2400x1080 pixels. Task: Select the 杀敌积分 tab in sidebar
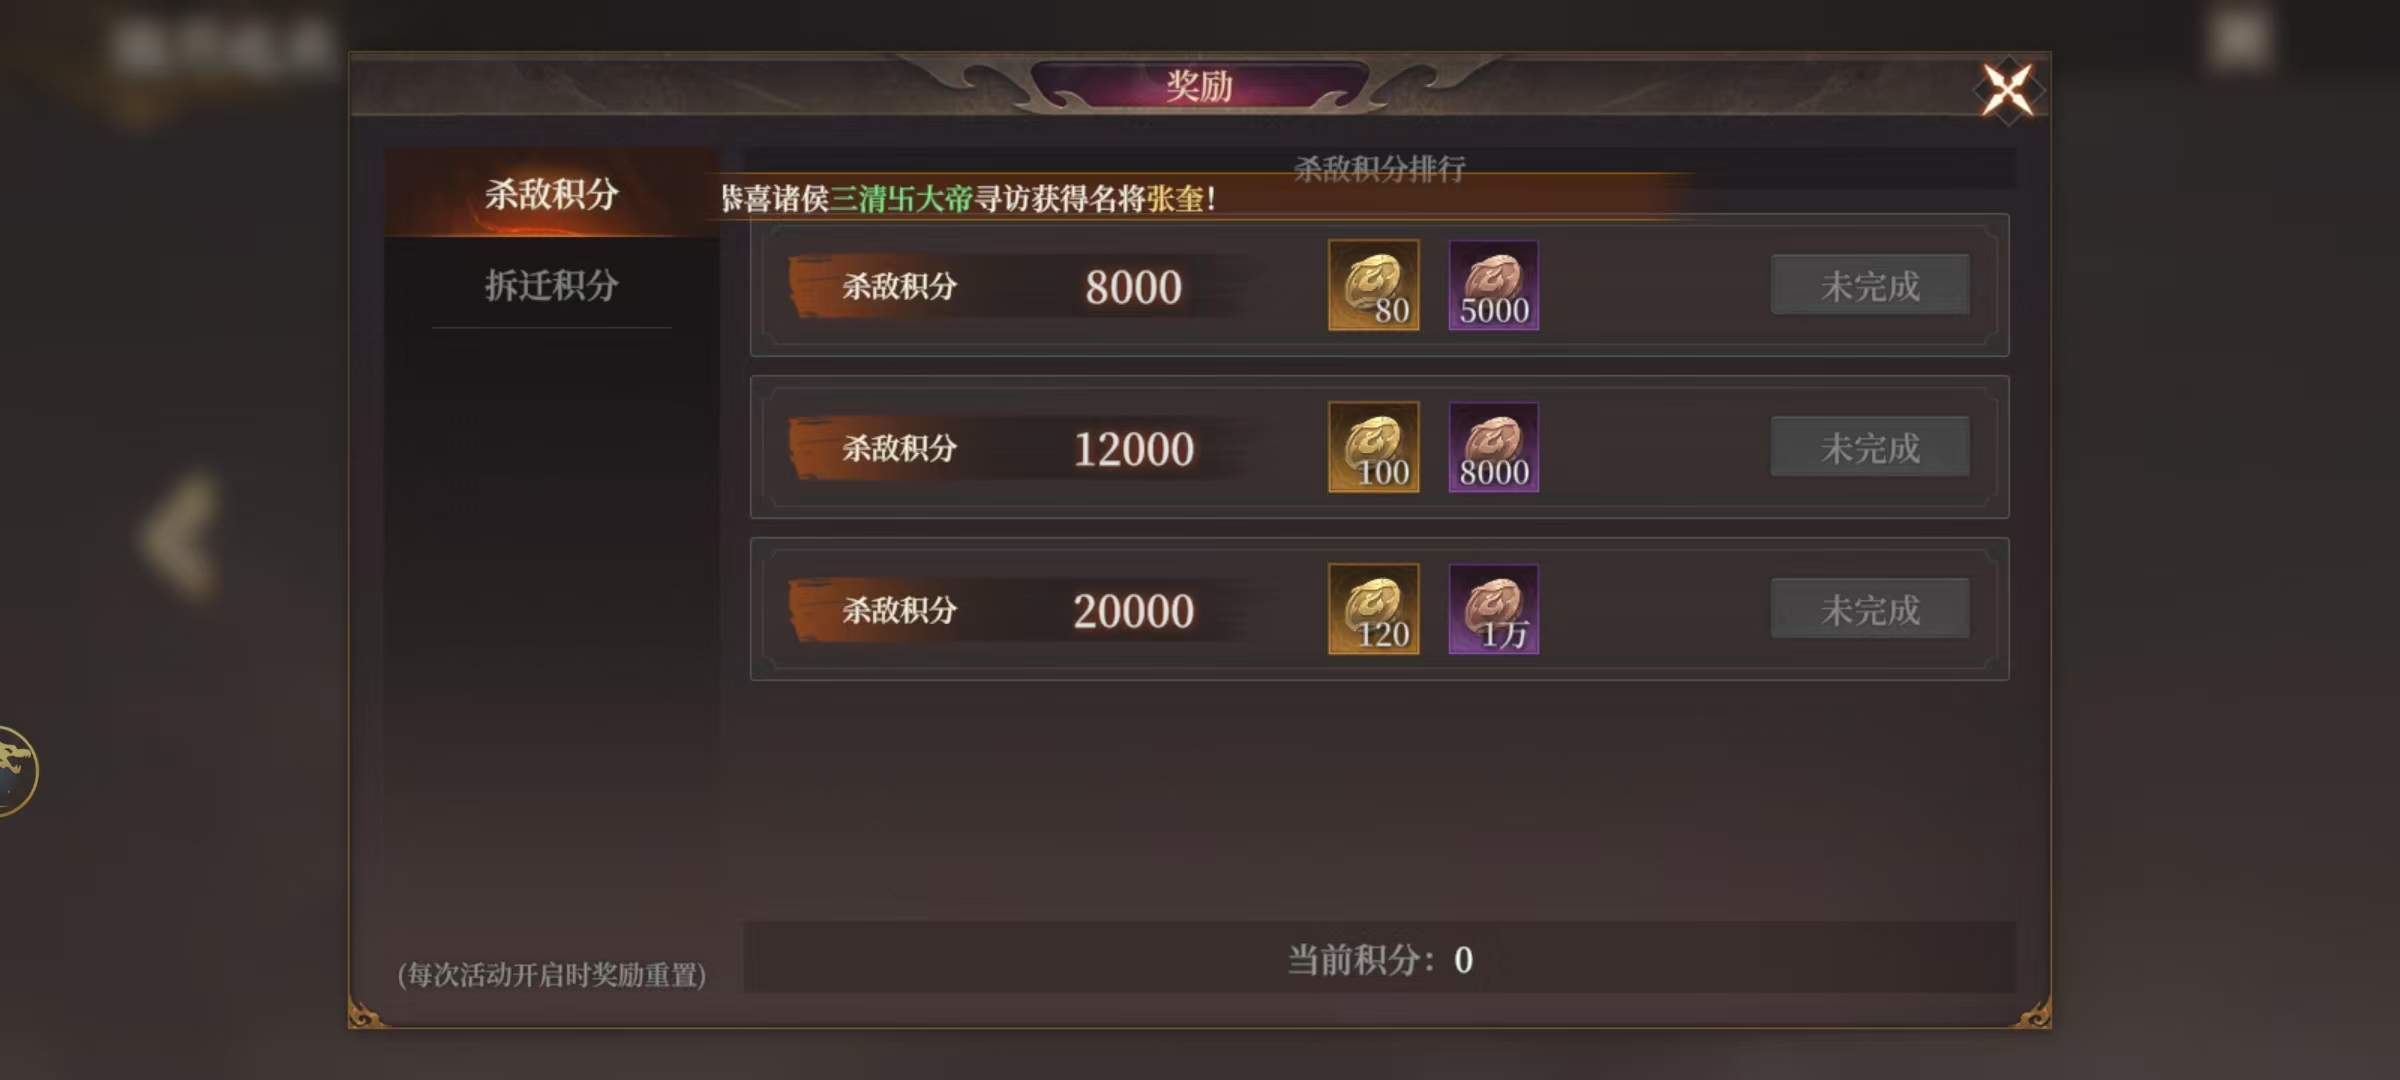551,193
